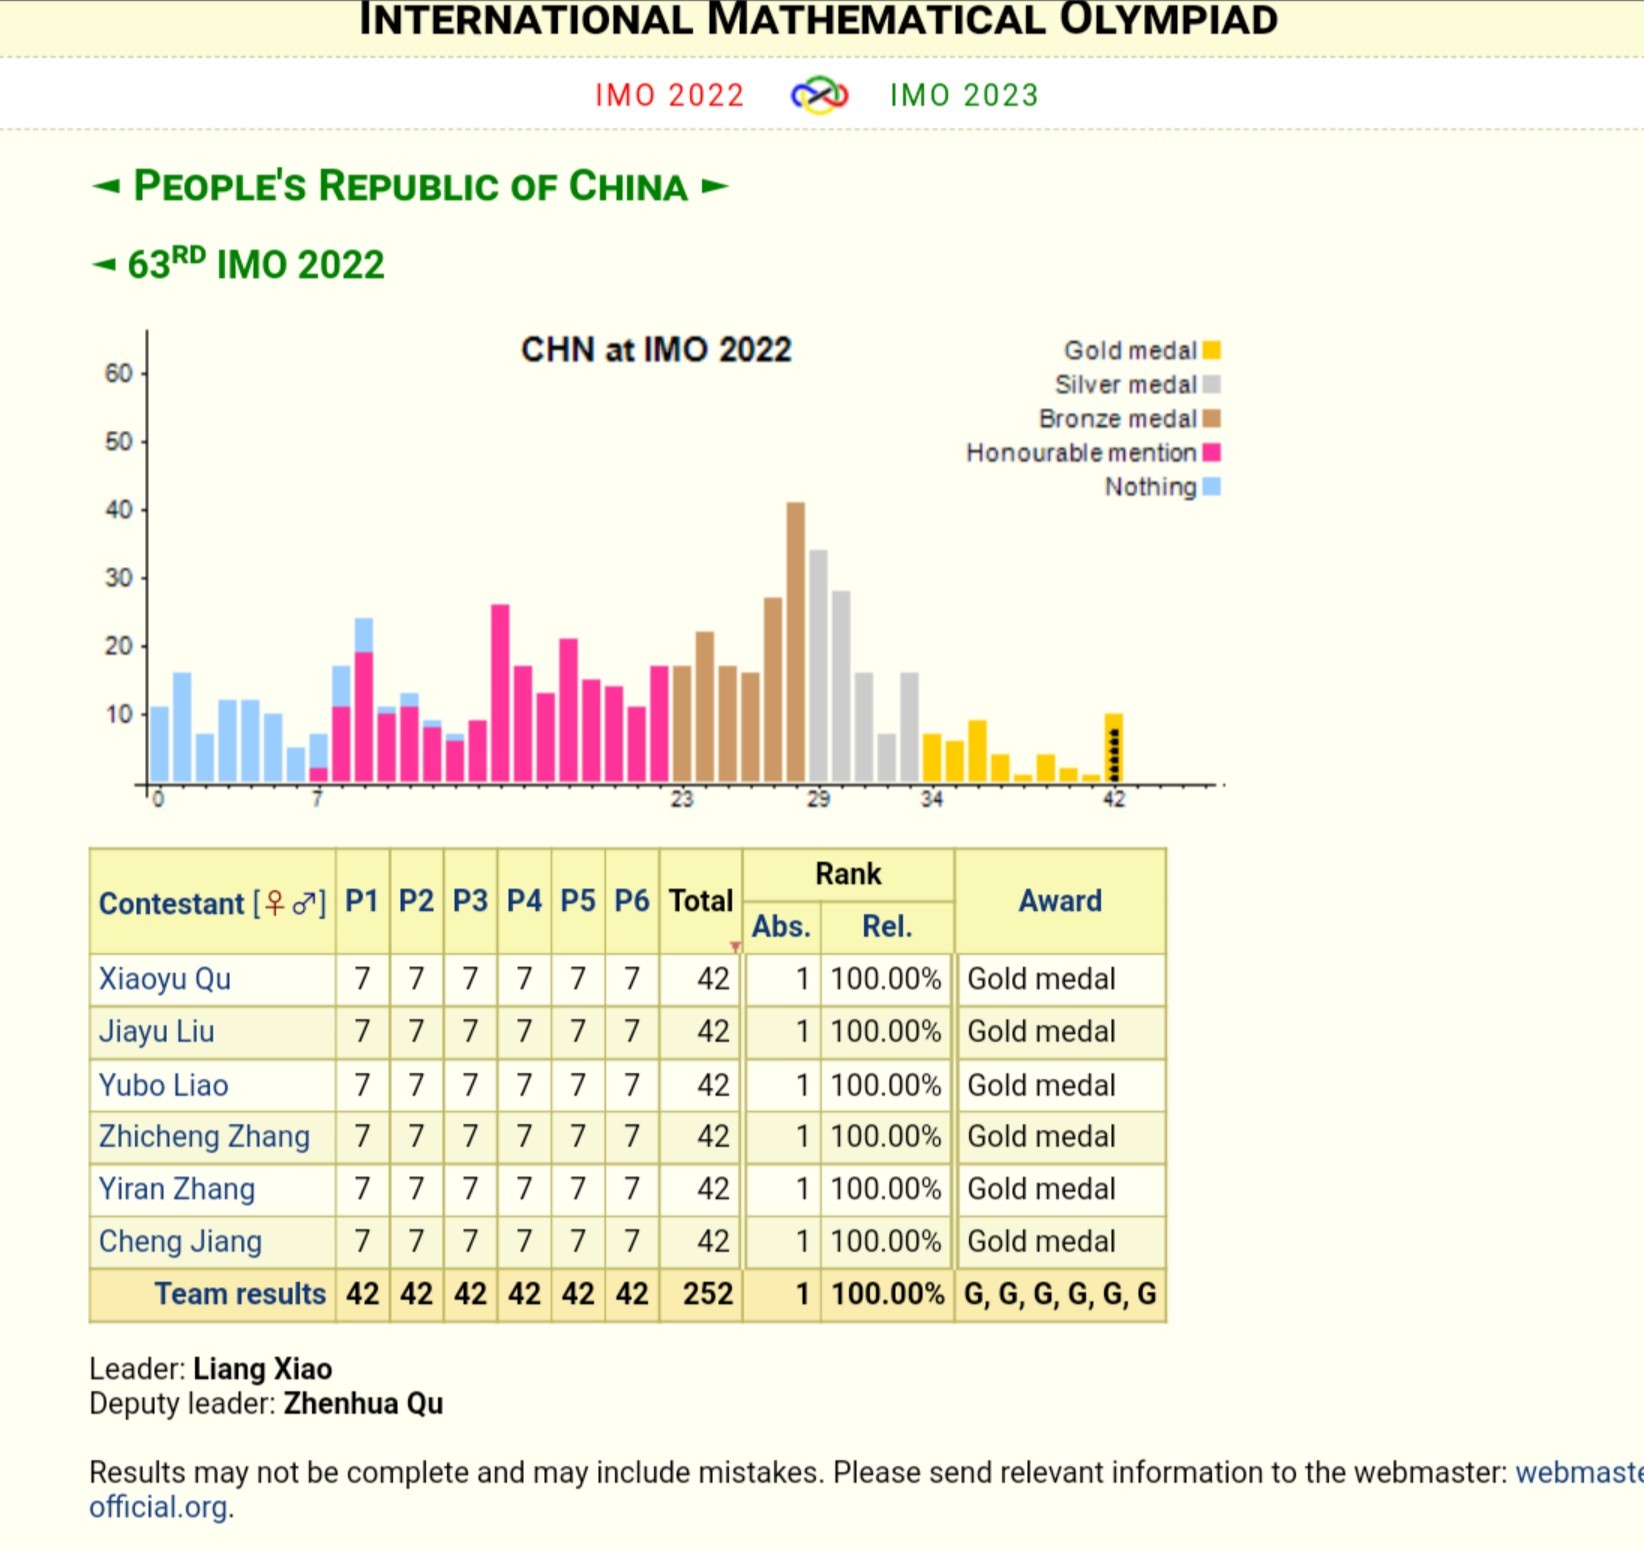Open the IMO 2023 link

coord(964,95)
